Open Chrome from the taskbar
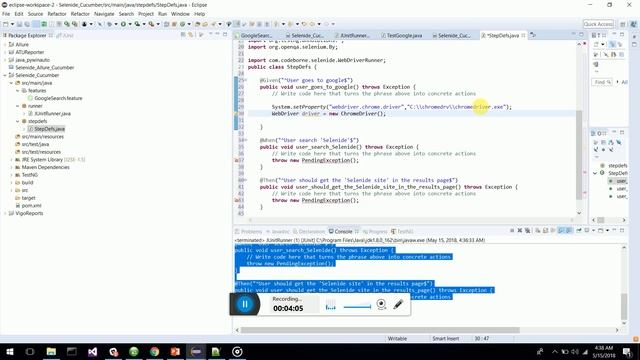 [x=154, y=351]
